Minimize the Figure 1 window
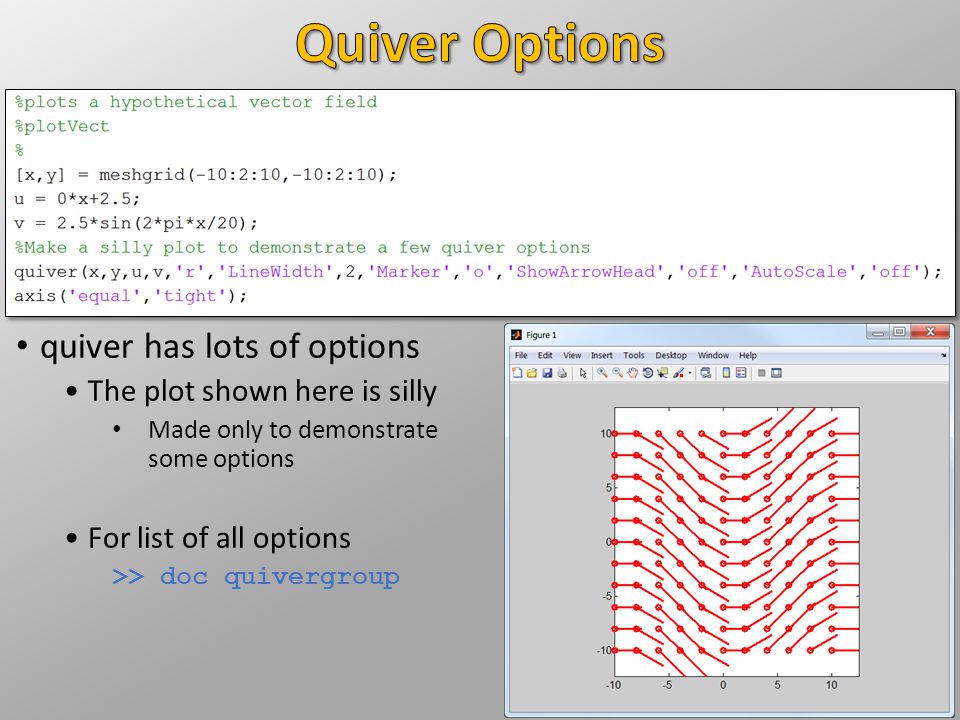 click(x=878, y=332)
